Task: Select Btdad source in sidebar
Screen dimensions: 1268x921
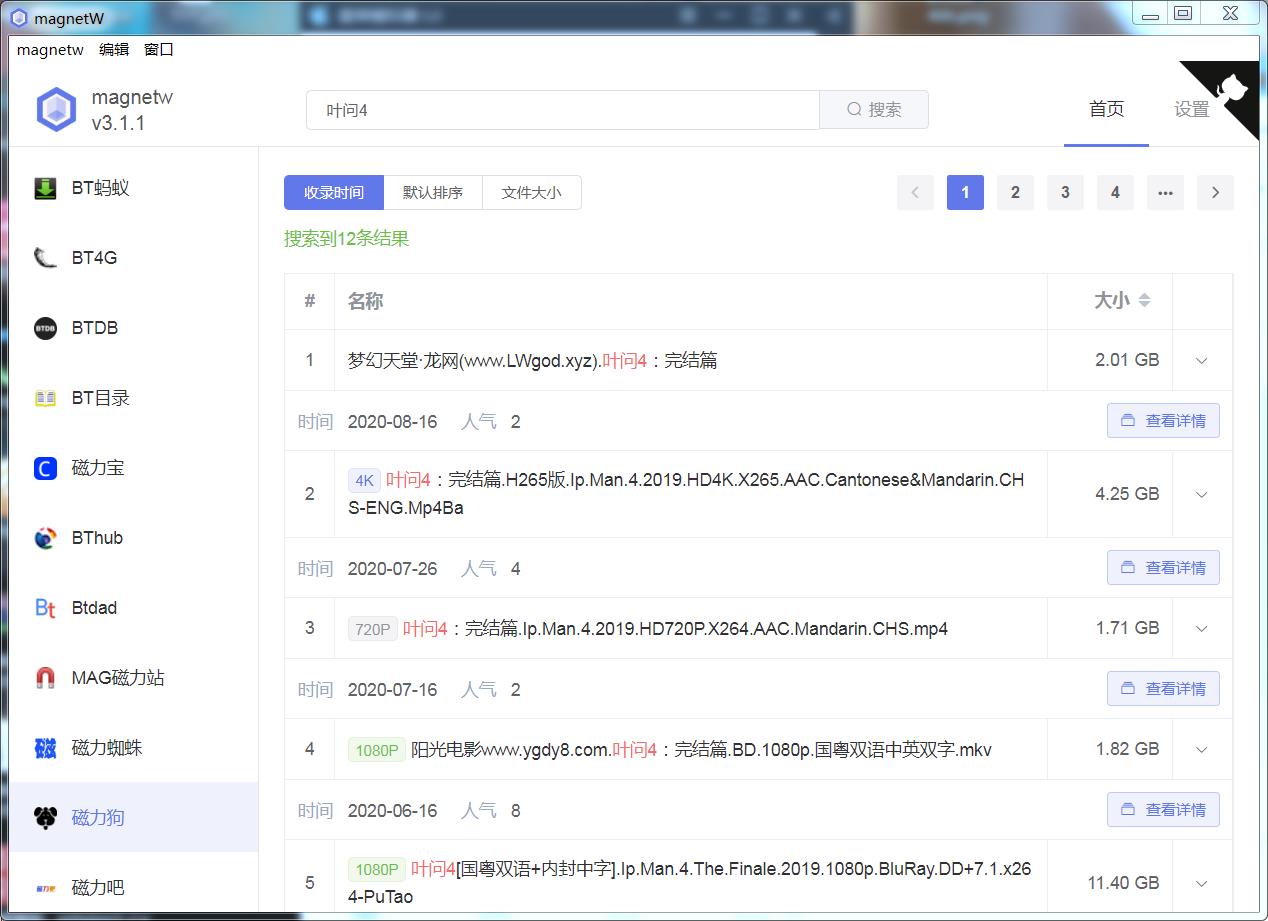Action: click(x=133, y=608)
